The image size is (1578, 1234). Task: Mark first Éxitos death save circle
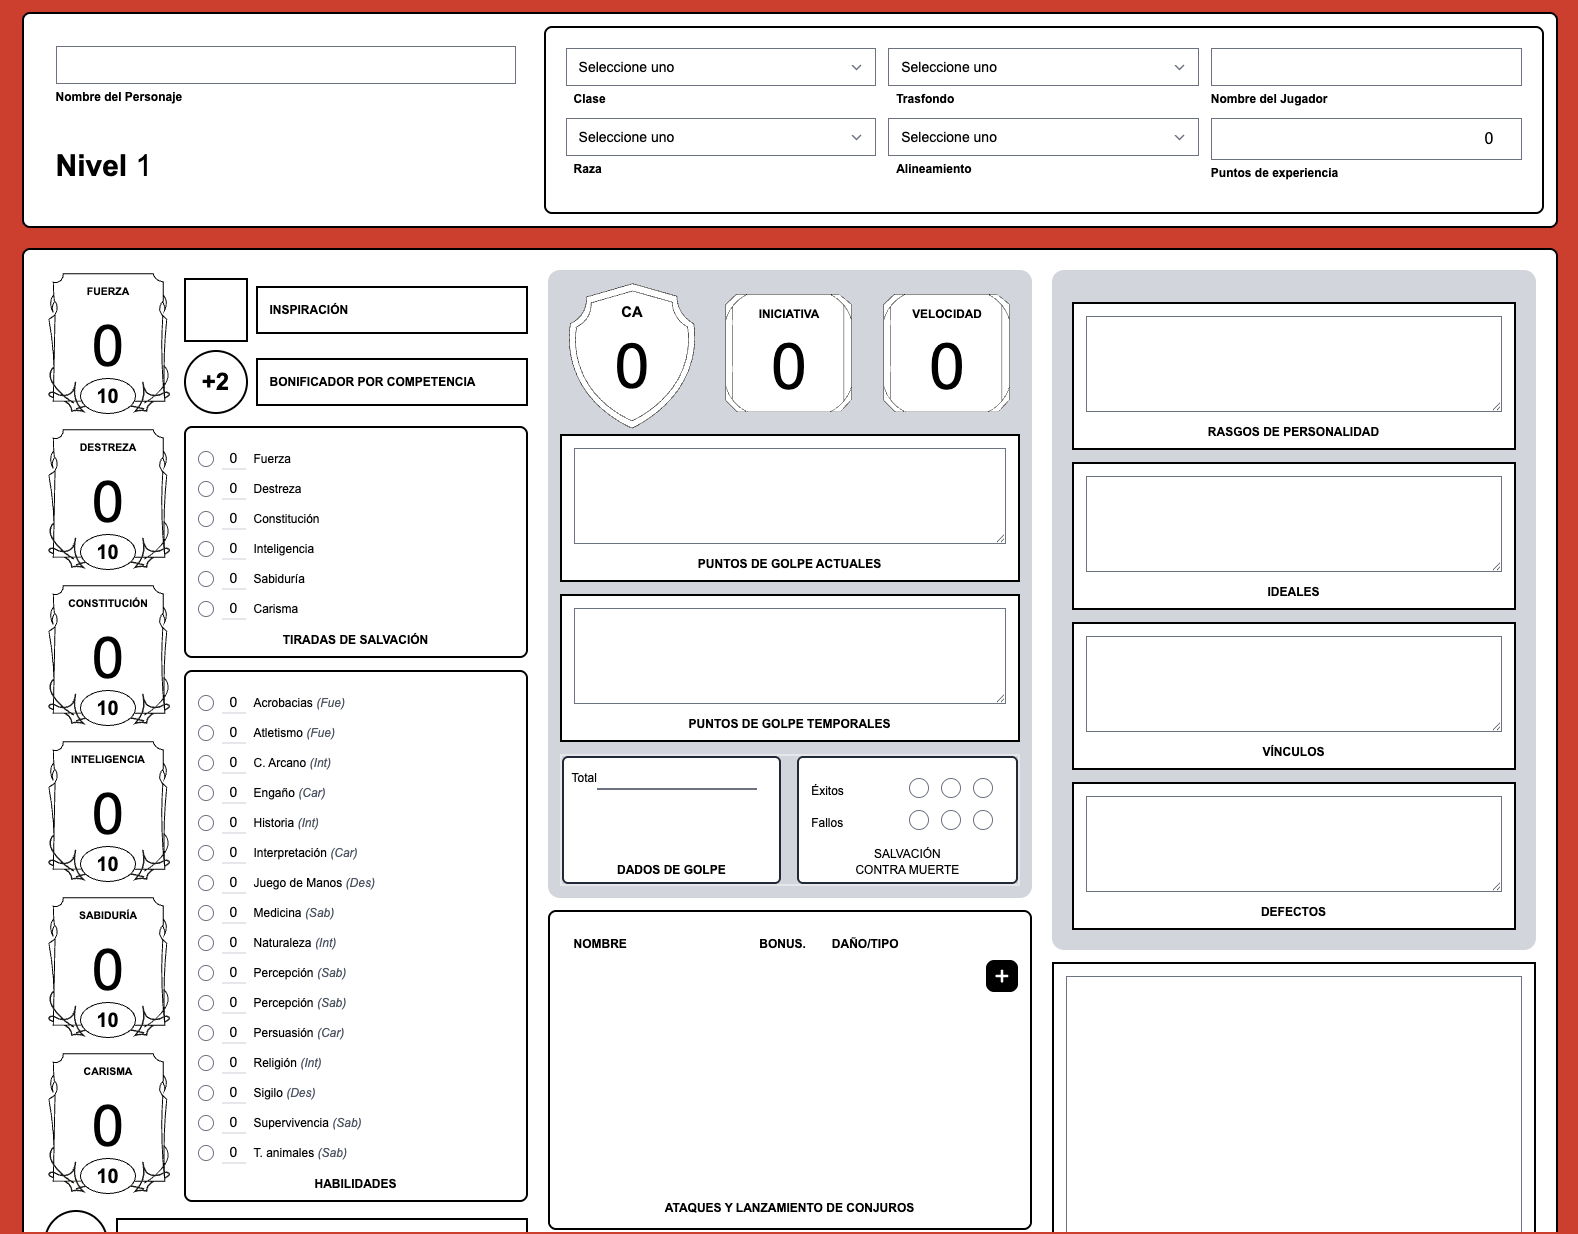pyautogui.click(x=919, y=788)
